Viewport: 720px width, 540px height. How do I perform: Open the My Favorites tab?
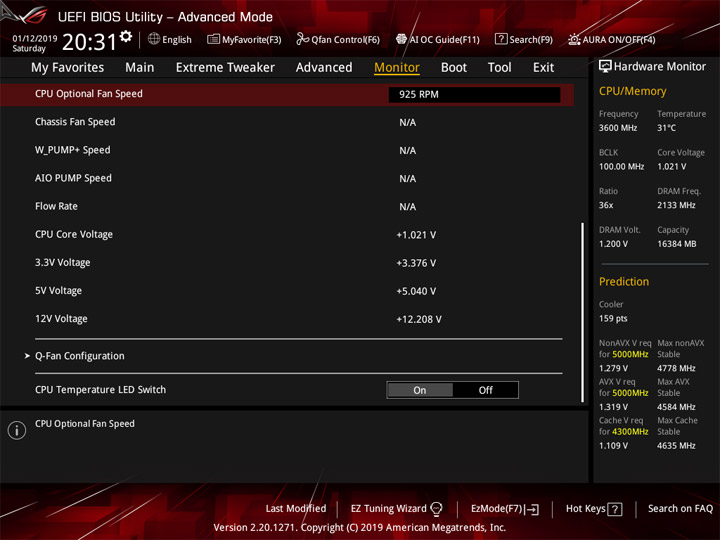pyautogui.click(x=68, y=68)
